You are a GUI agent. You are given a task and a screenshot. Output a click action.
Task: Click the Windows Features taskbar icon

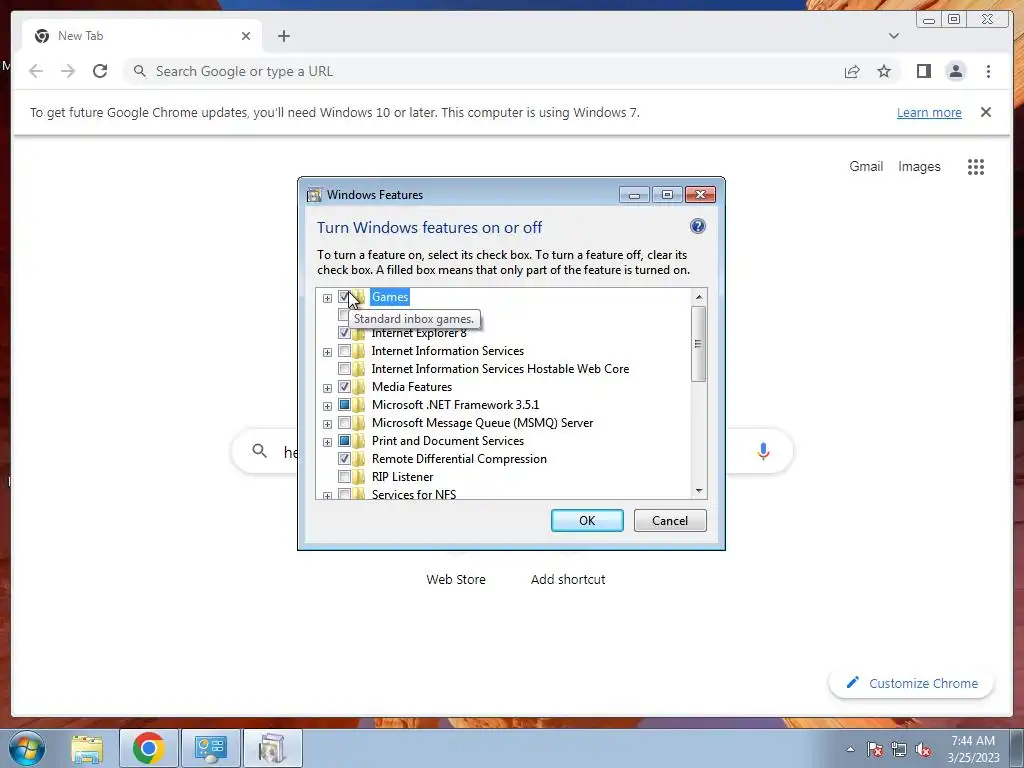(x=273, y=749)
